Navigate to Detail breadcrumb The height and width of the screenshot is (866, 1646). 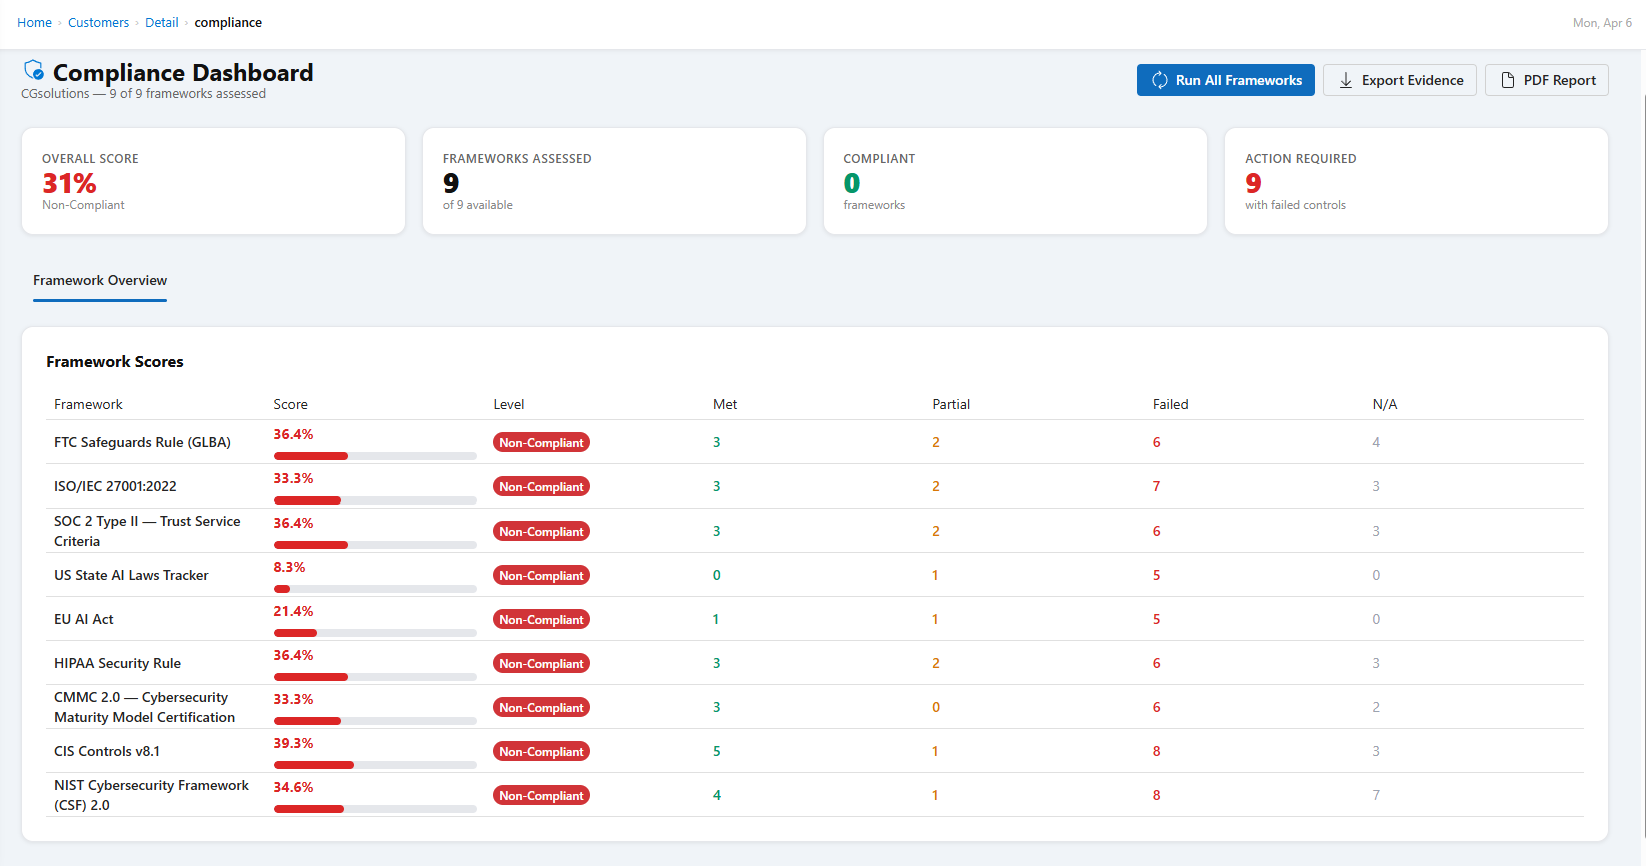point(161,22)
